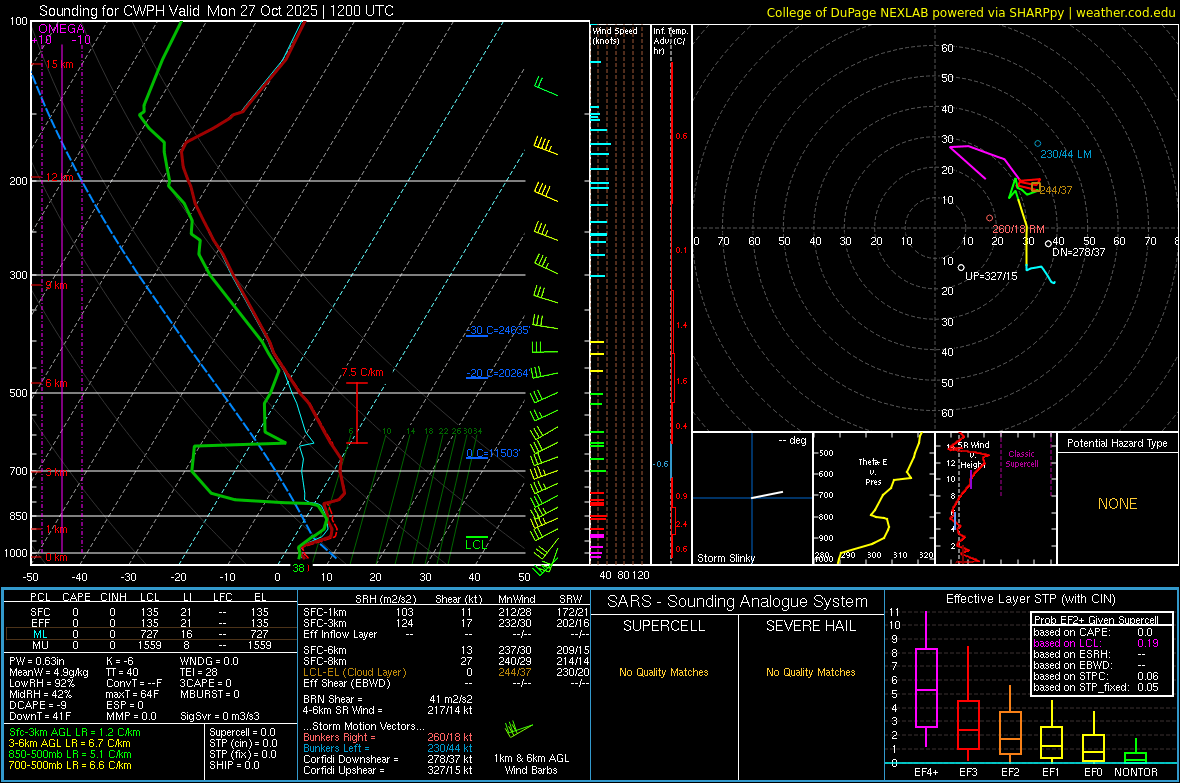
Task: Click the magenta OMEGA label
Action: 62,29
